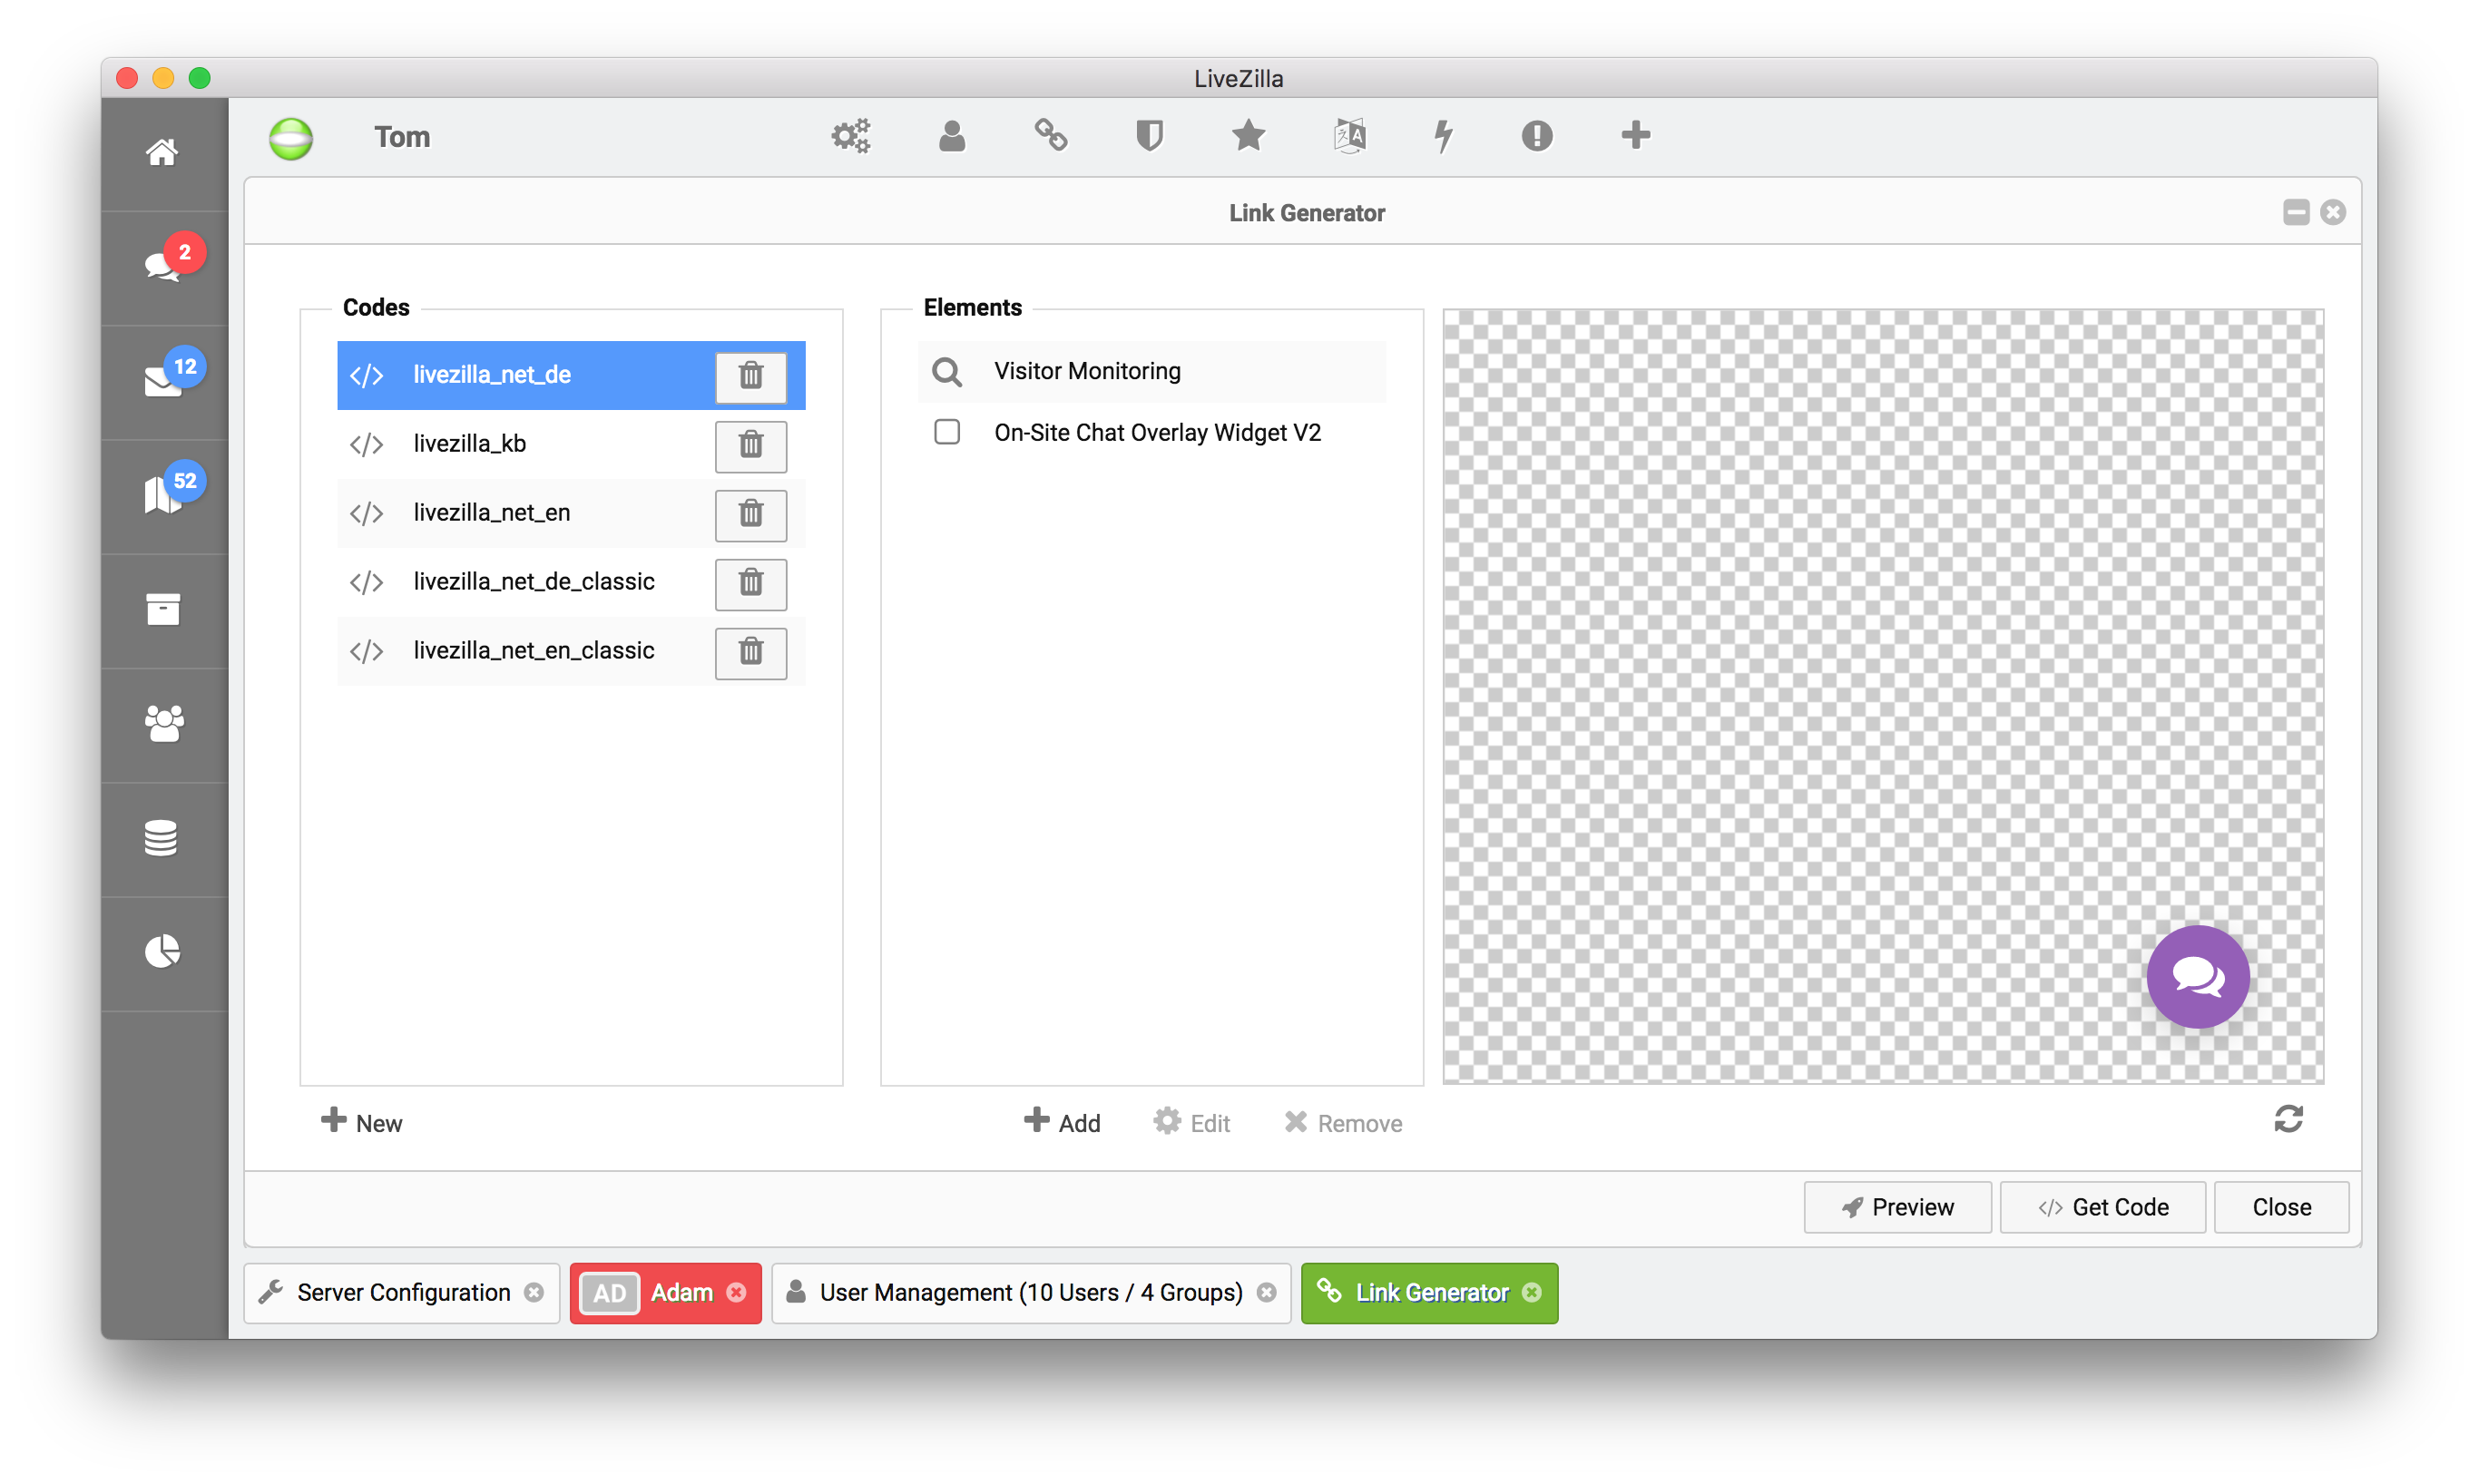The height and width of the screenshot is (1484, 2479).
Task: Enable On-Site Chat Overlay Widget V2 checkbox
Action: pyautogui.click(x=946, y=432)
